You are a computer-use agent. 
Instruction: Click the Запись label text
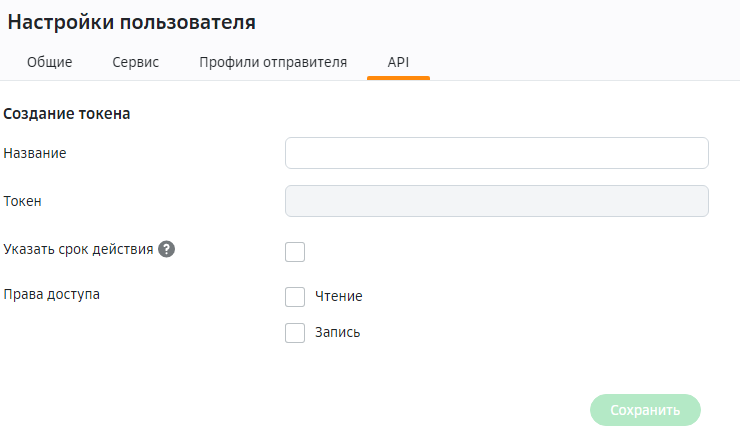(337, 333)
